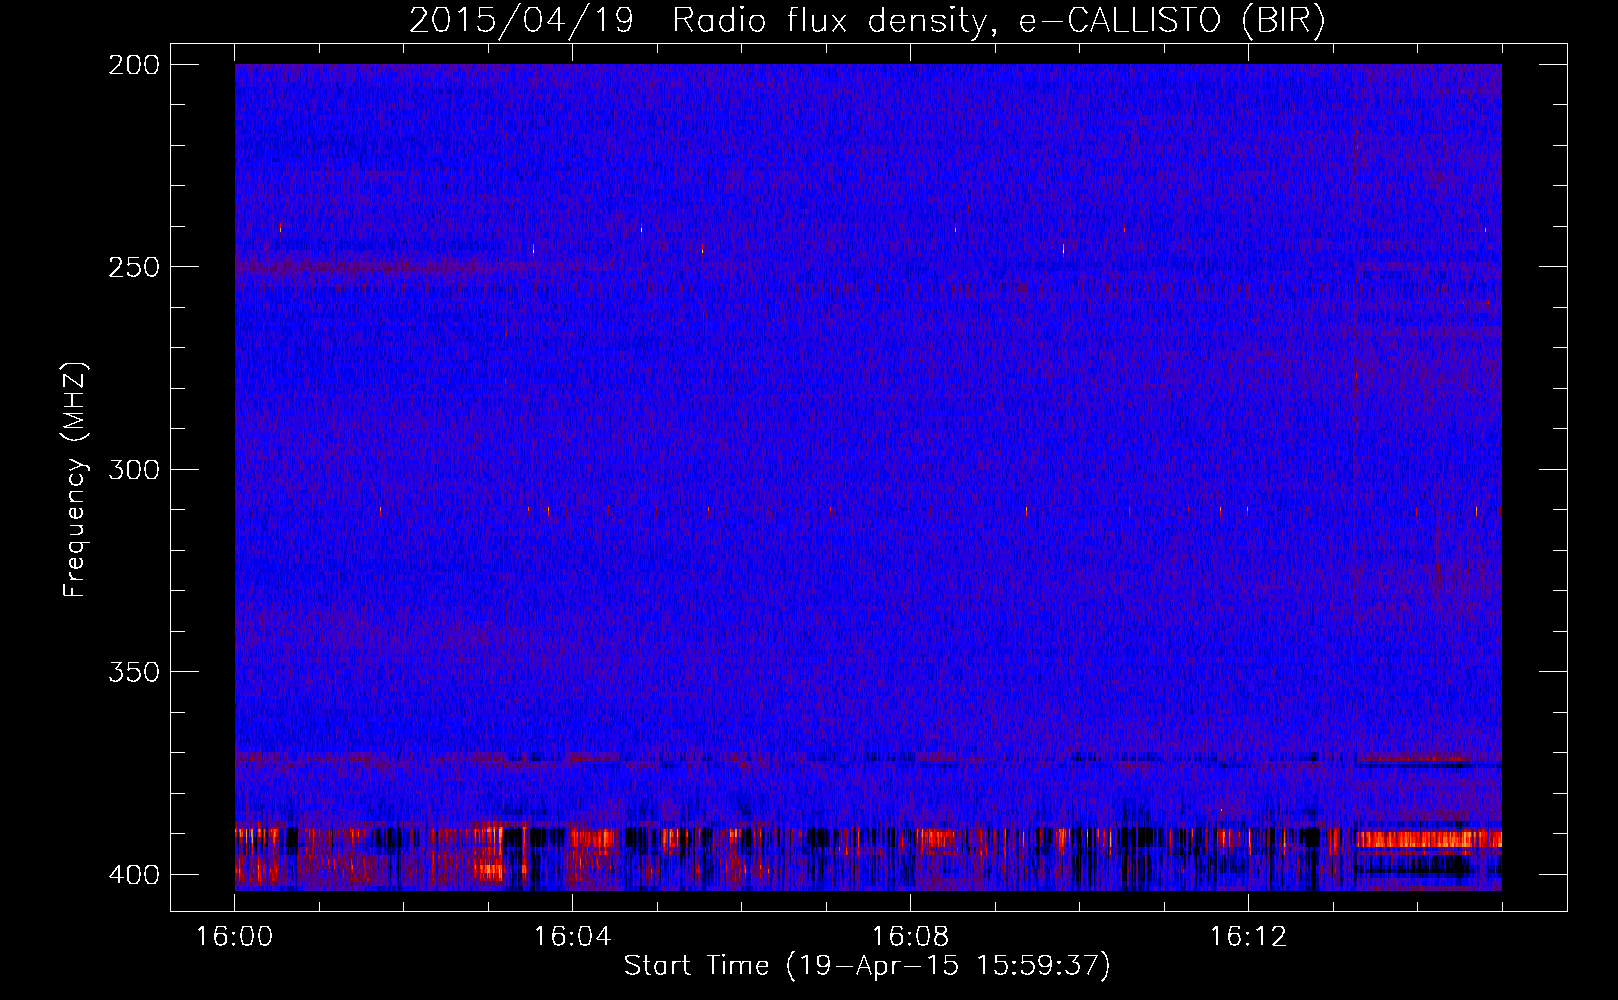
Task: Click the '350' frequency tick label
Action: [133, 671]
